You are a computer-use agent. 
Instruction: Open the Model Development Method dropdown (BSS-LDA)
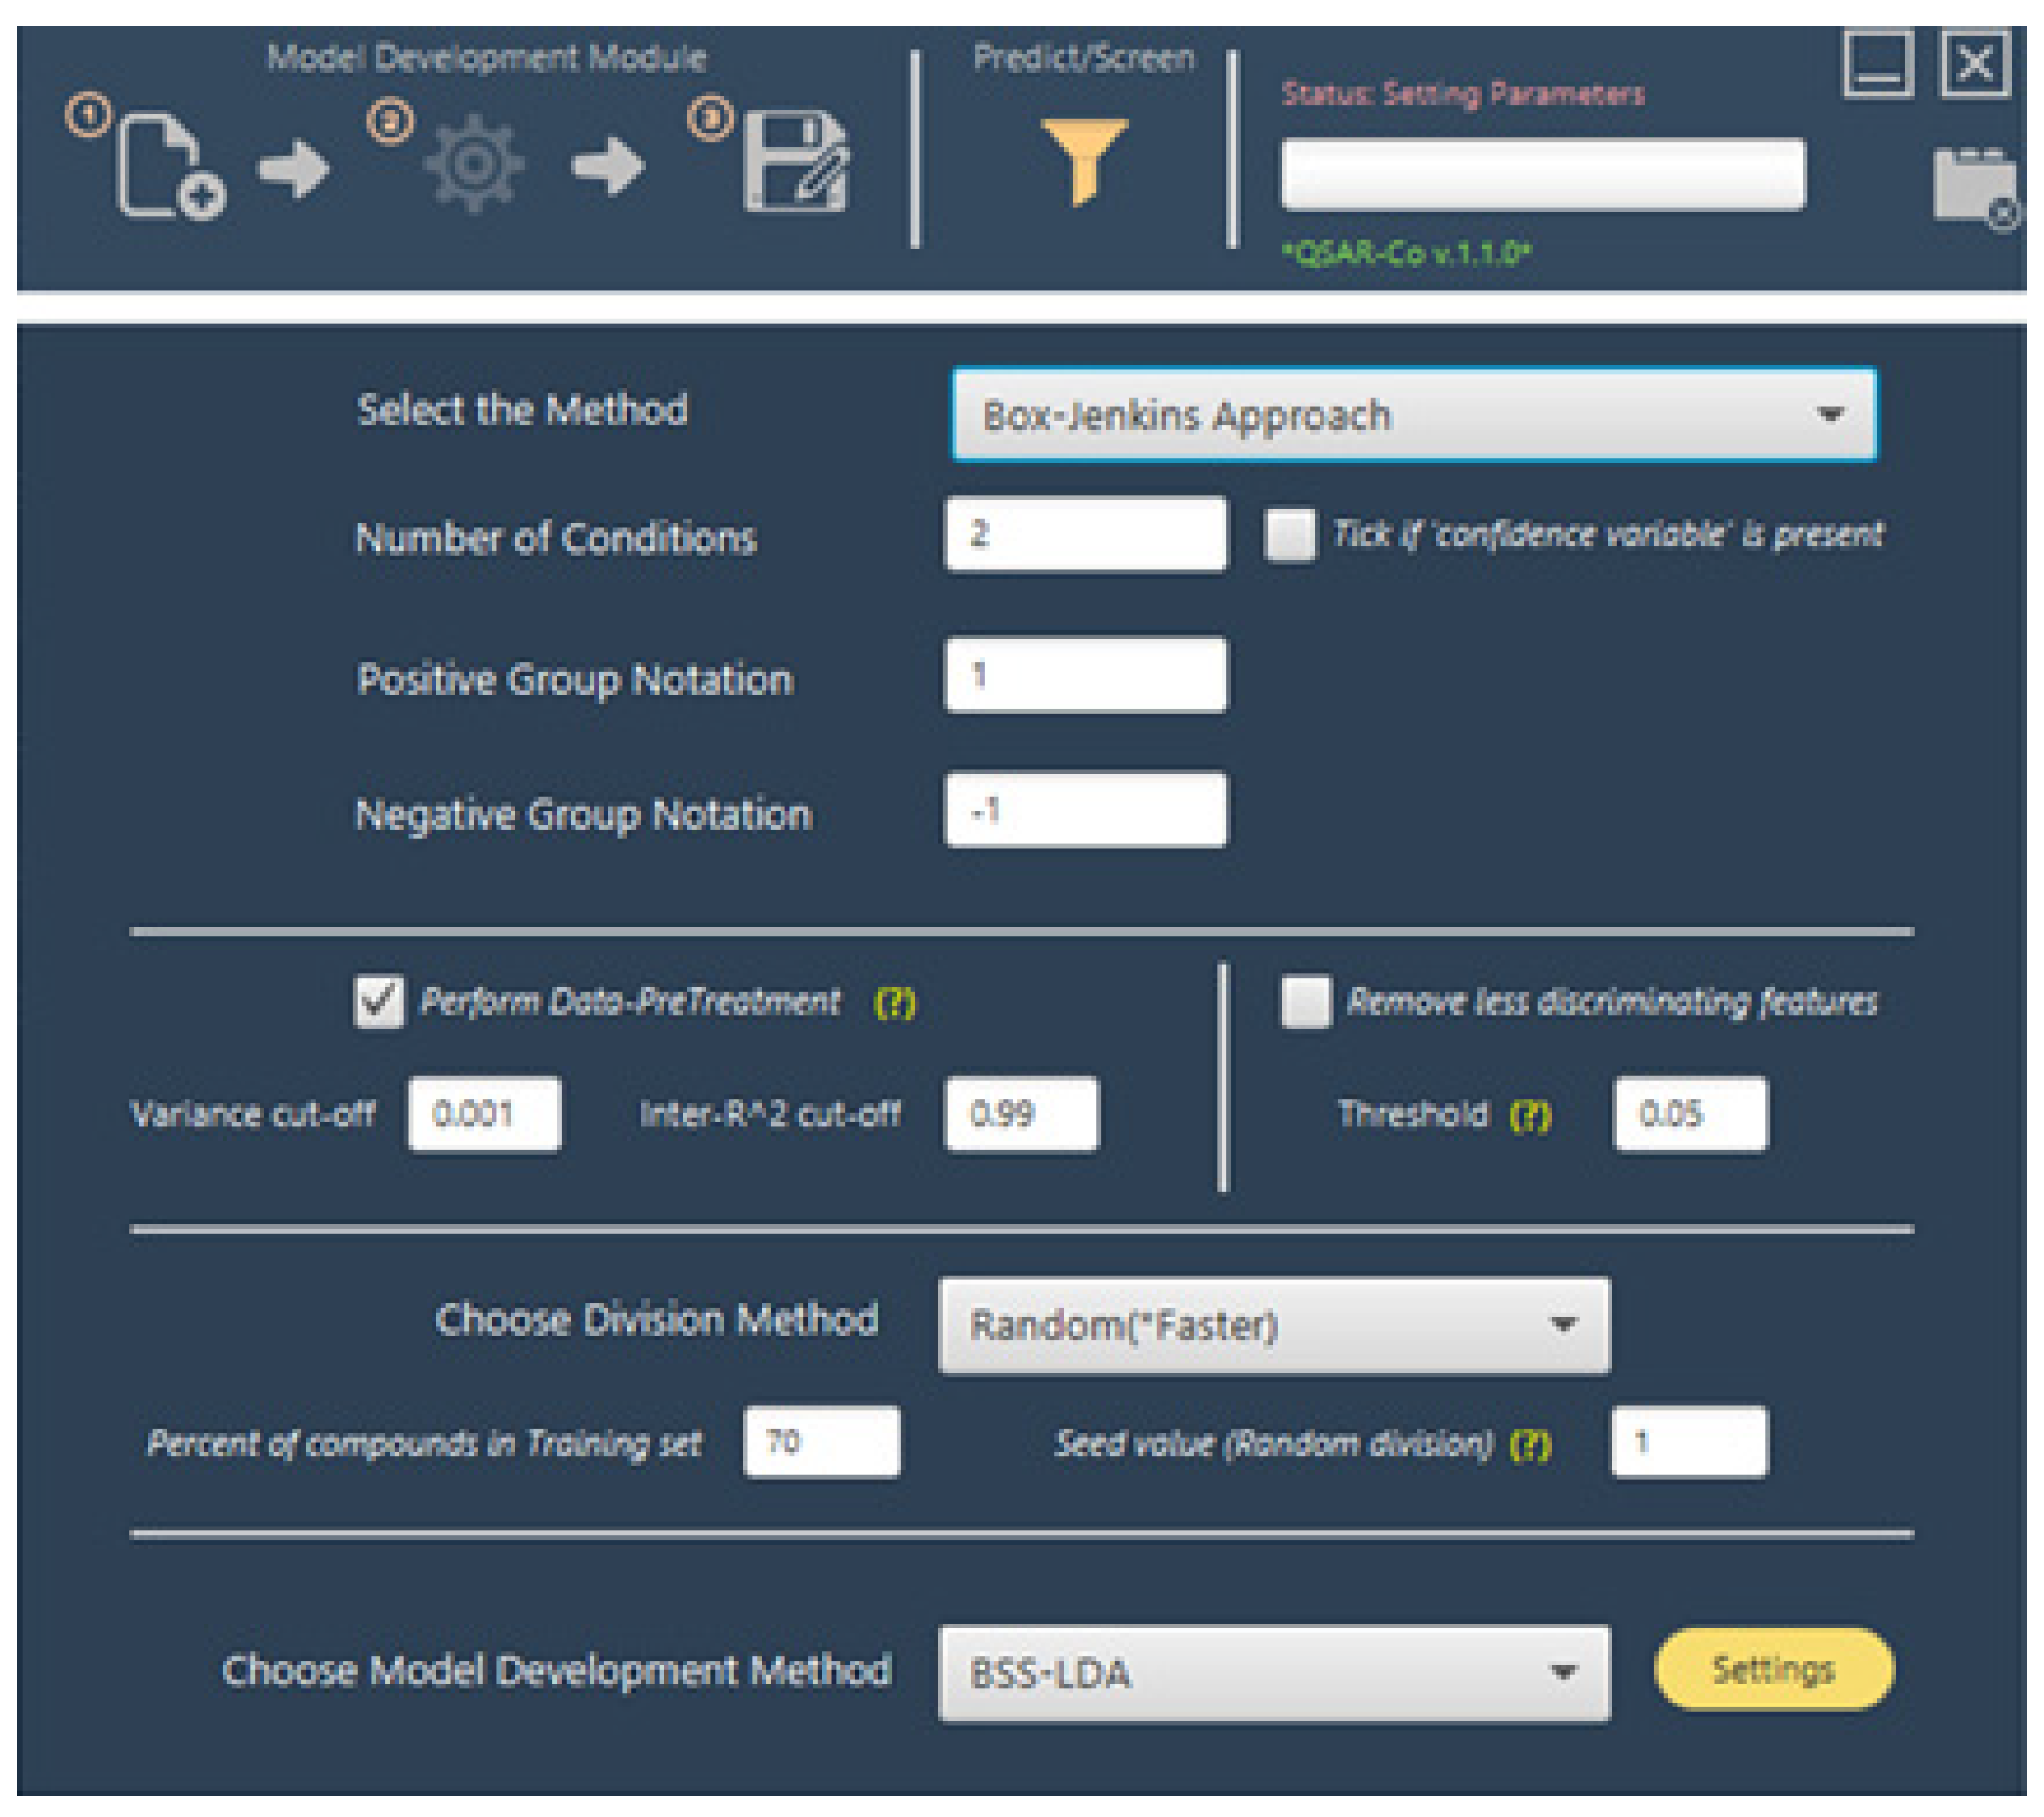[x=1274, y=1673]
